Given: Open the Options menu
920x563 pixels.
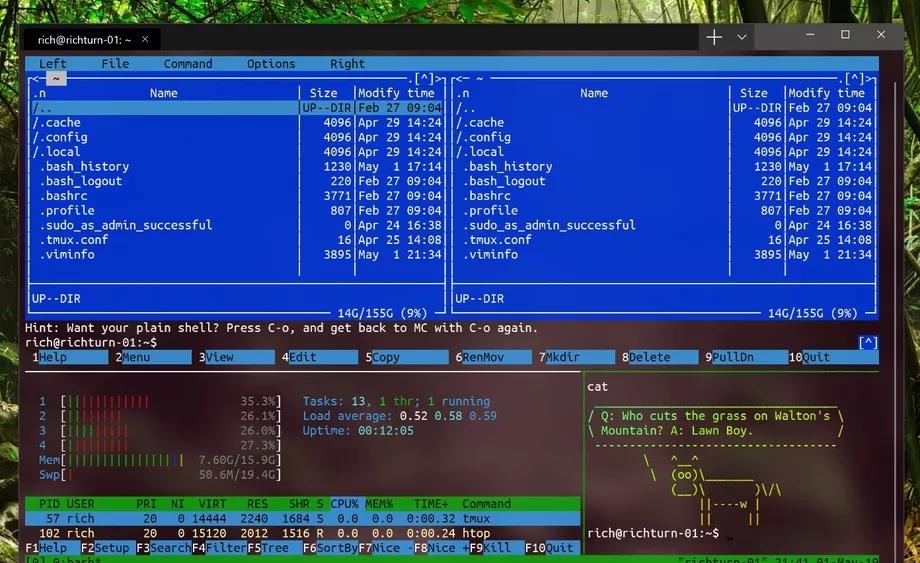Looking at the screenshot, I should 271,63.
